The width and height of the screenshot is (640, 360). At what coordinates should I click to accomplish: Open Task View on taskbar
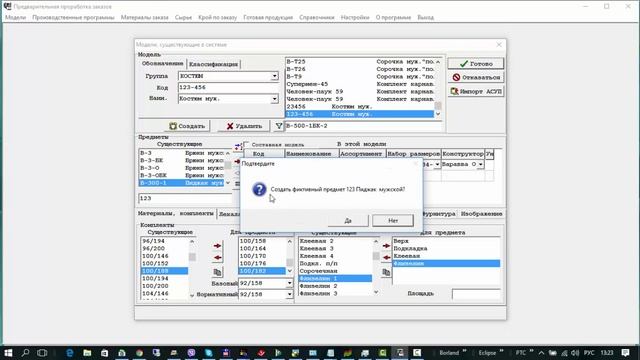click(42, 353)
